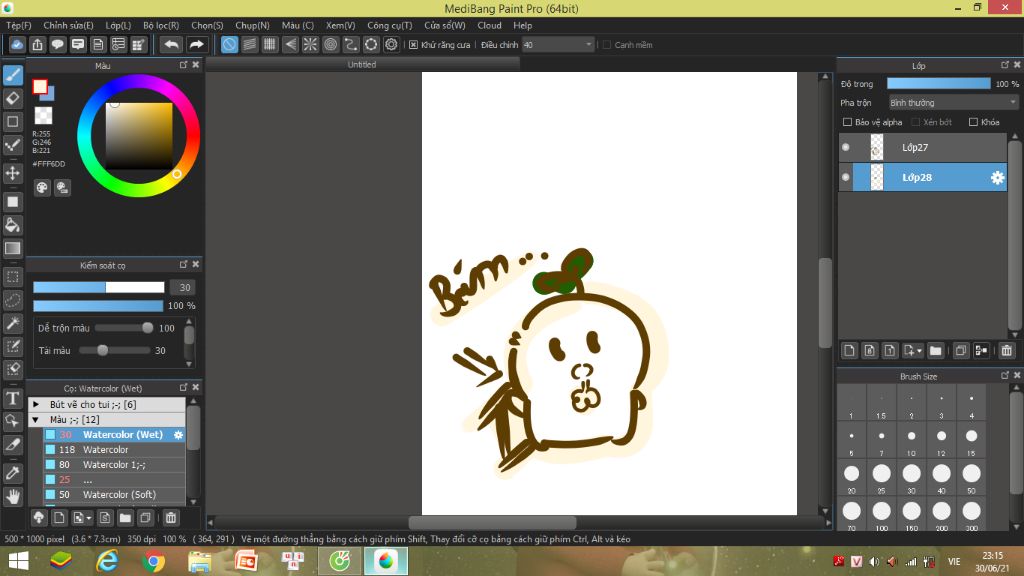Open Lớp28 layer settings gear

(997, 178)
